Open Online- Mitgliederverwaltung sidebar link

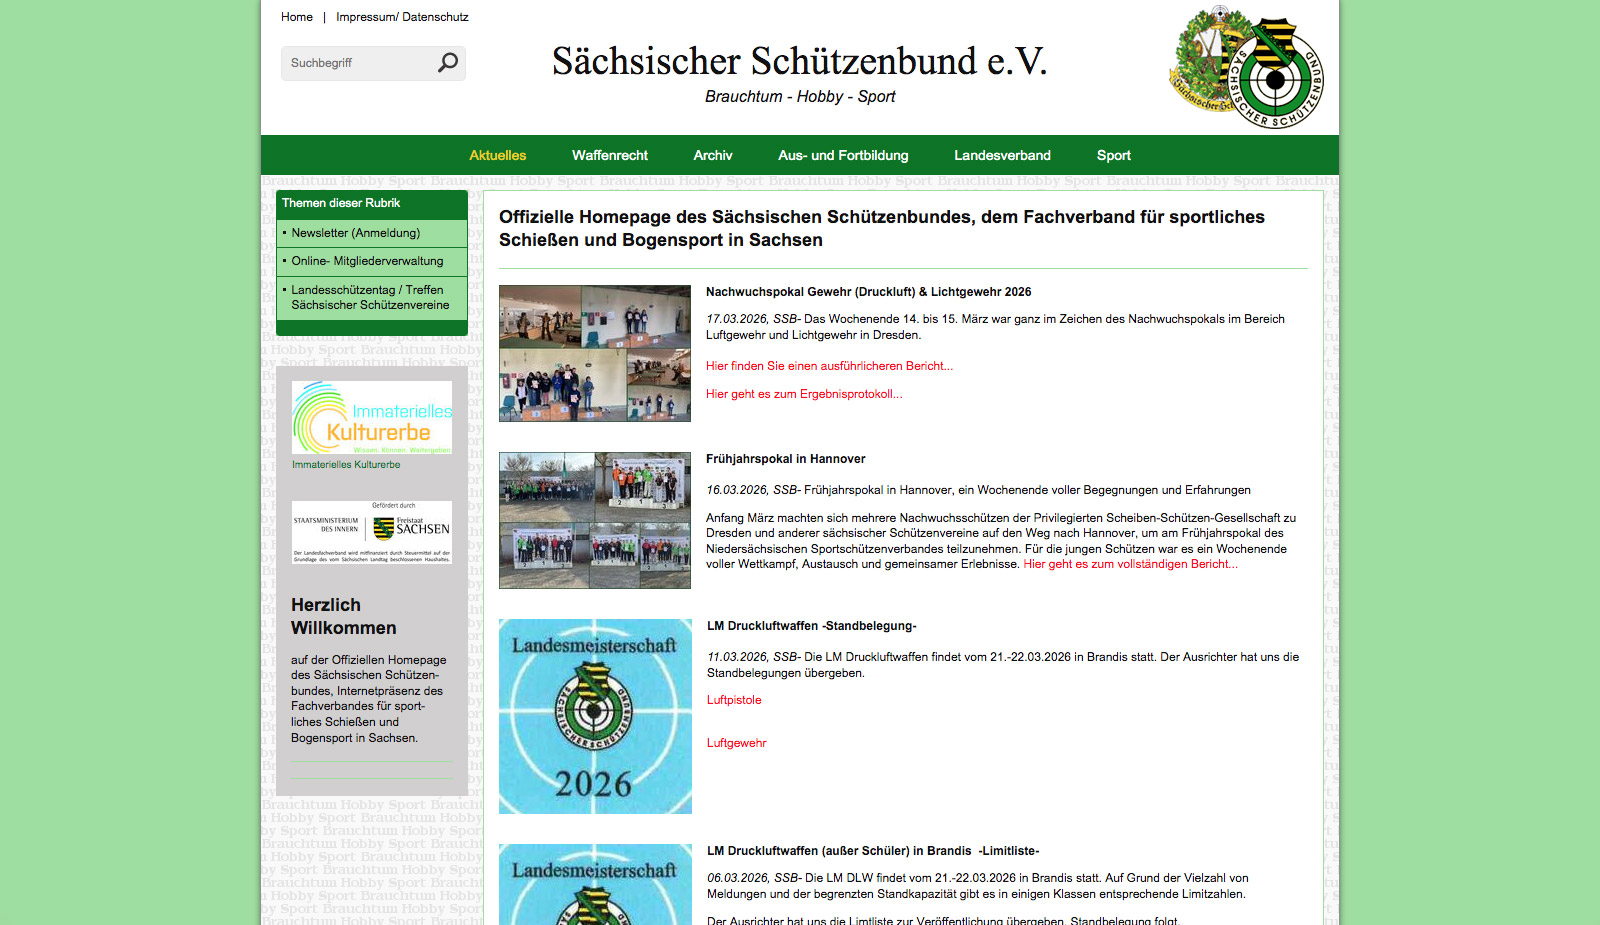[367, 261]
